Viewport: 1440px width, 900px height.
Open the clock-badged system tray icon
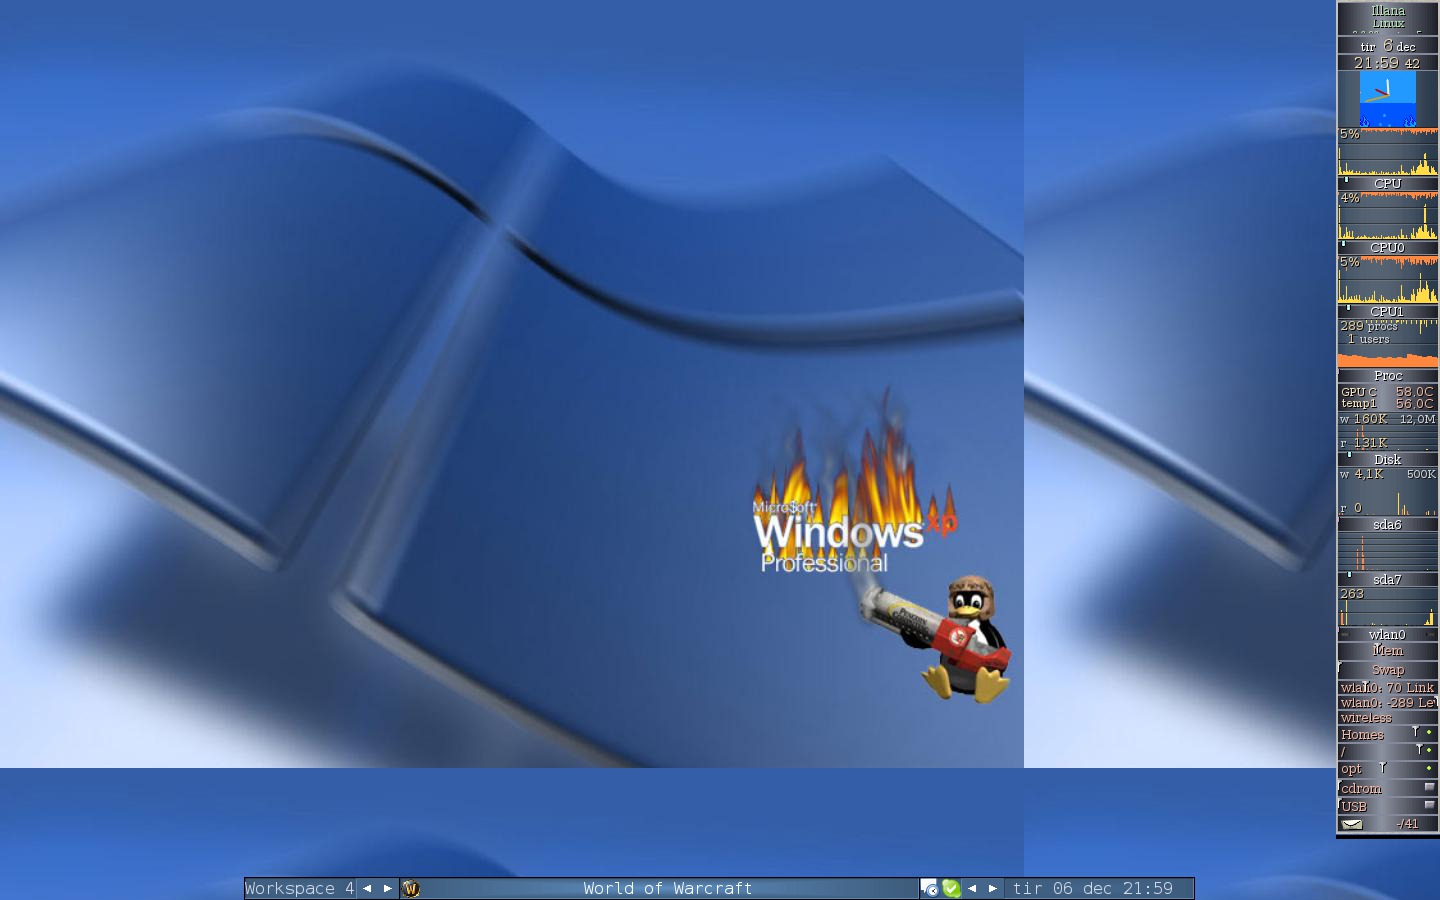pyautogui.click(x=929, y=888)
